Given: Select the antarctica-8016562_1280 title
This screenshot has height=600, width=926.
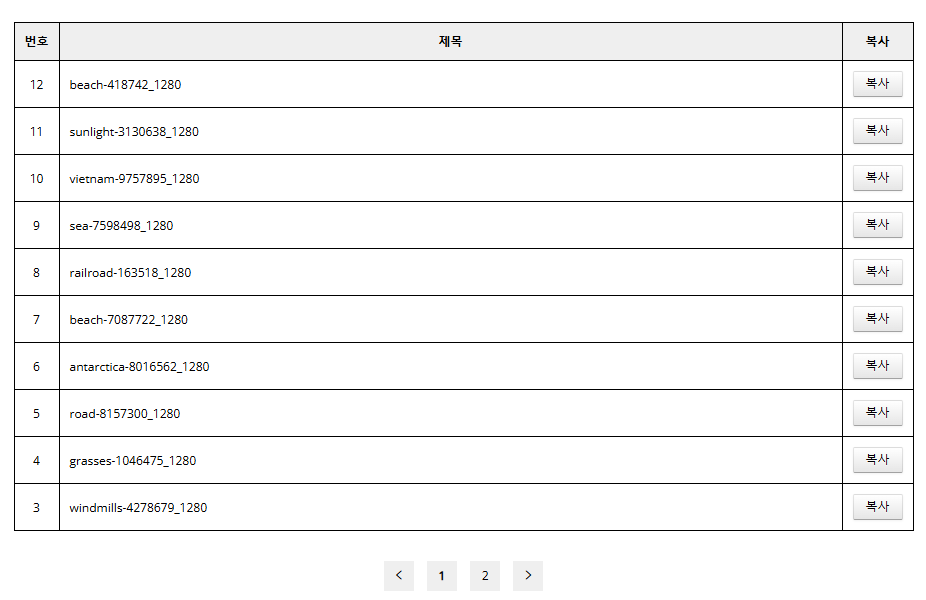Looking at the screenshot, I should (139, 367).
